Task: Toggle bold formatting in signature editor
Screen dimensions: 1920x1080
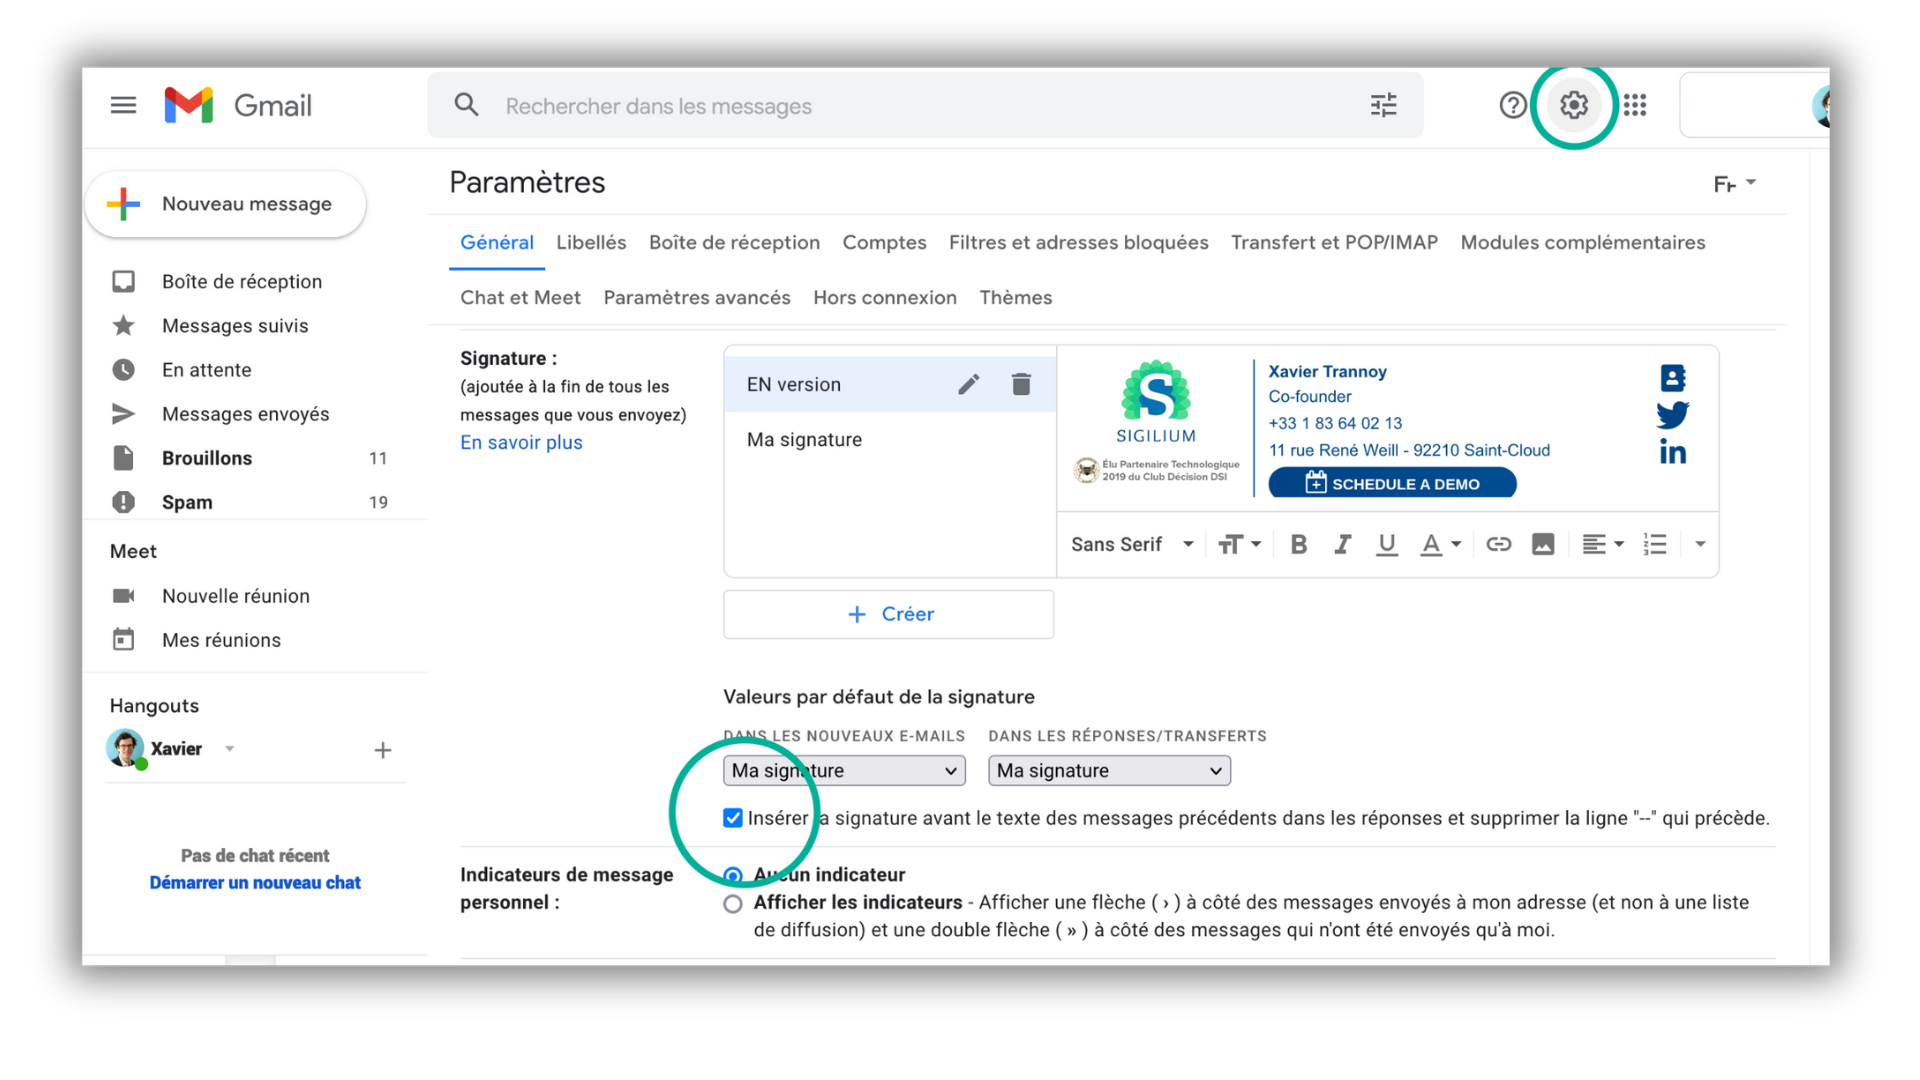Action: pyautogui.click(x=1298, y=544)
